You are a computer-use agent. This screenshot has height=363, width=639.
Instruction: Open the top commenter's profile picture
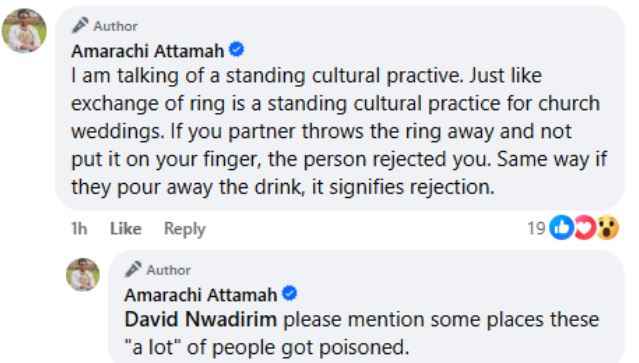tap(24, 31)
